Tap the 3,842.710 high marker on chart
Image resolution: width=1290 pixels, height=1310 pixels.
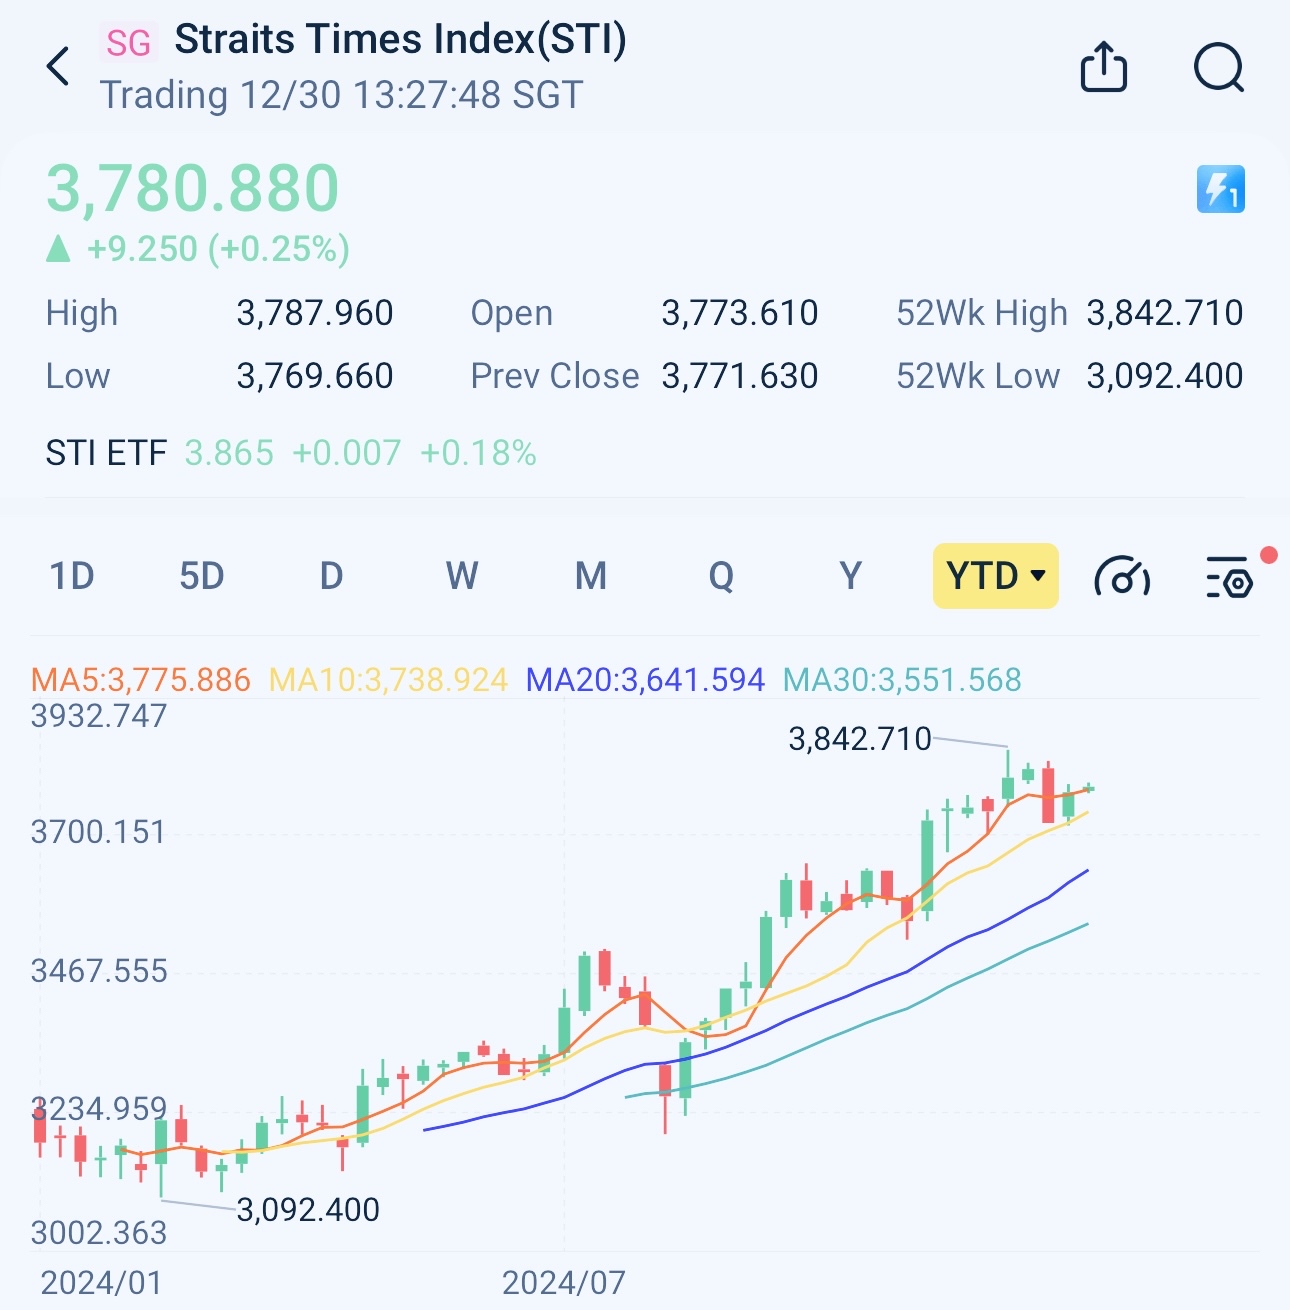tap(859, 739)
